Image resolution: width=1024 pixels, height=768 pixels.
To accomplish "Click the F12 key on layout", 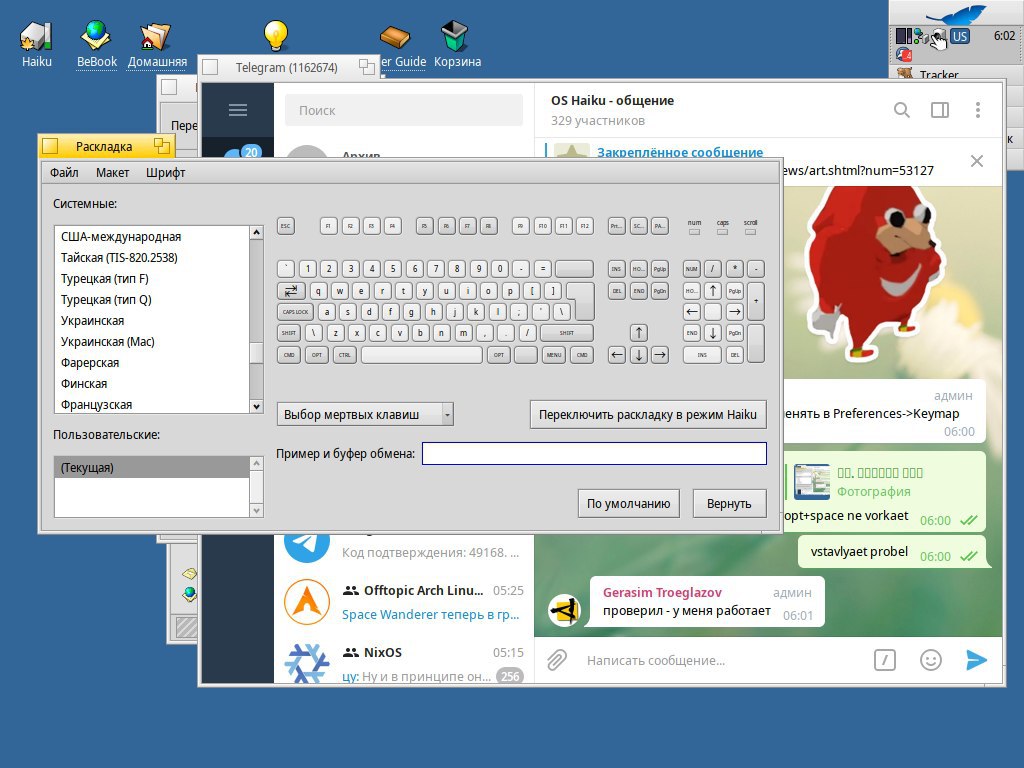I will 584,226.
